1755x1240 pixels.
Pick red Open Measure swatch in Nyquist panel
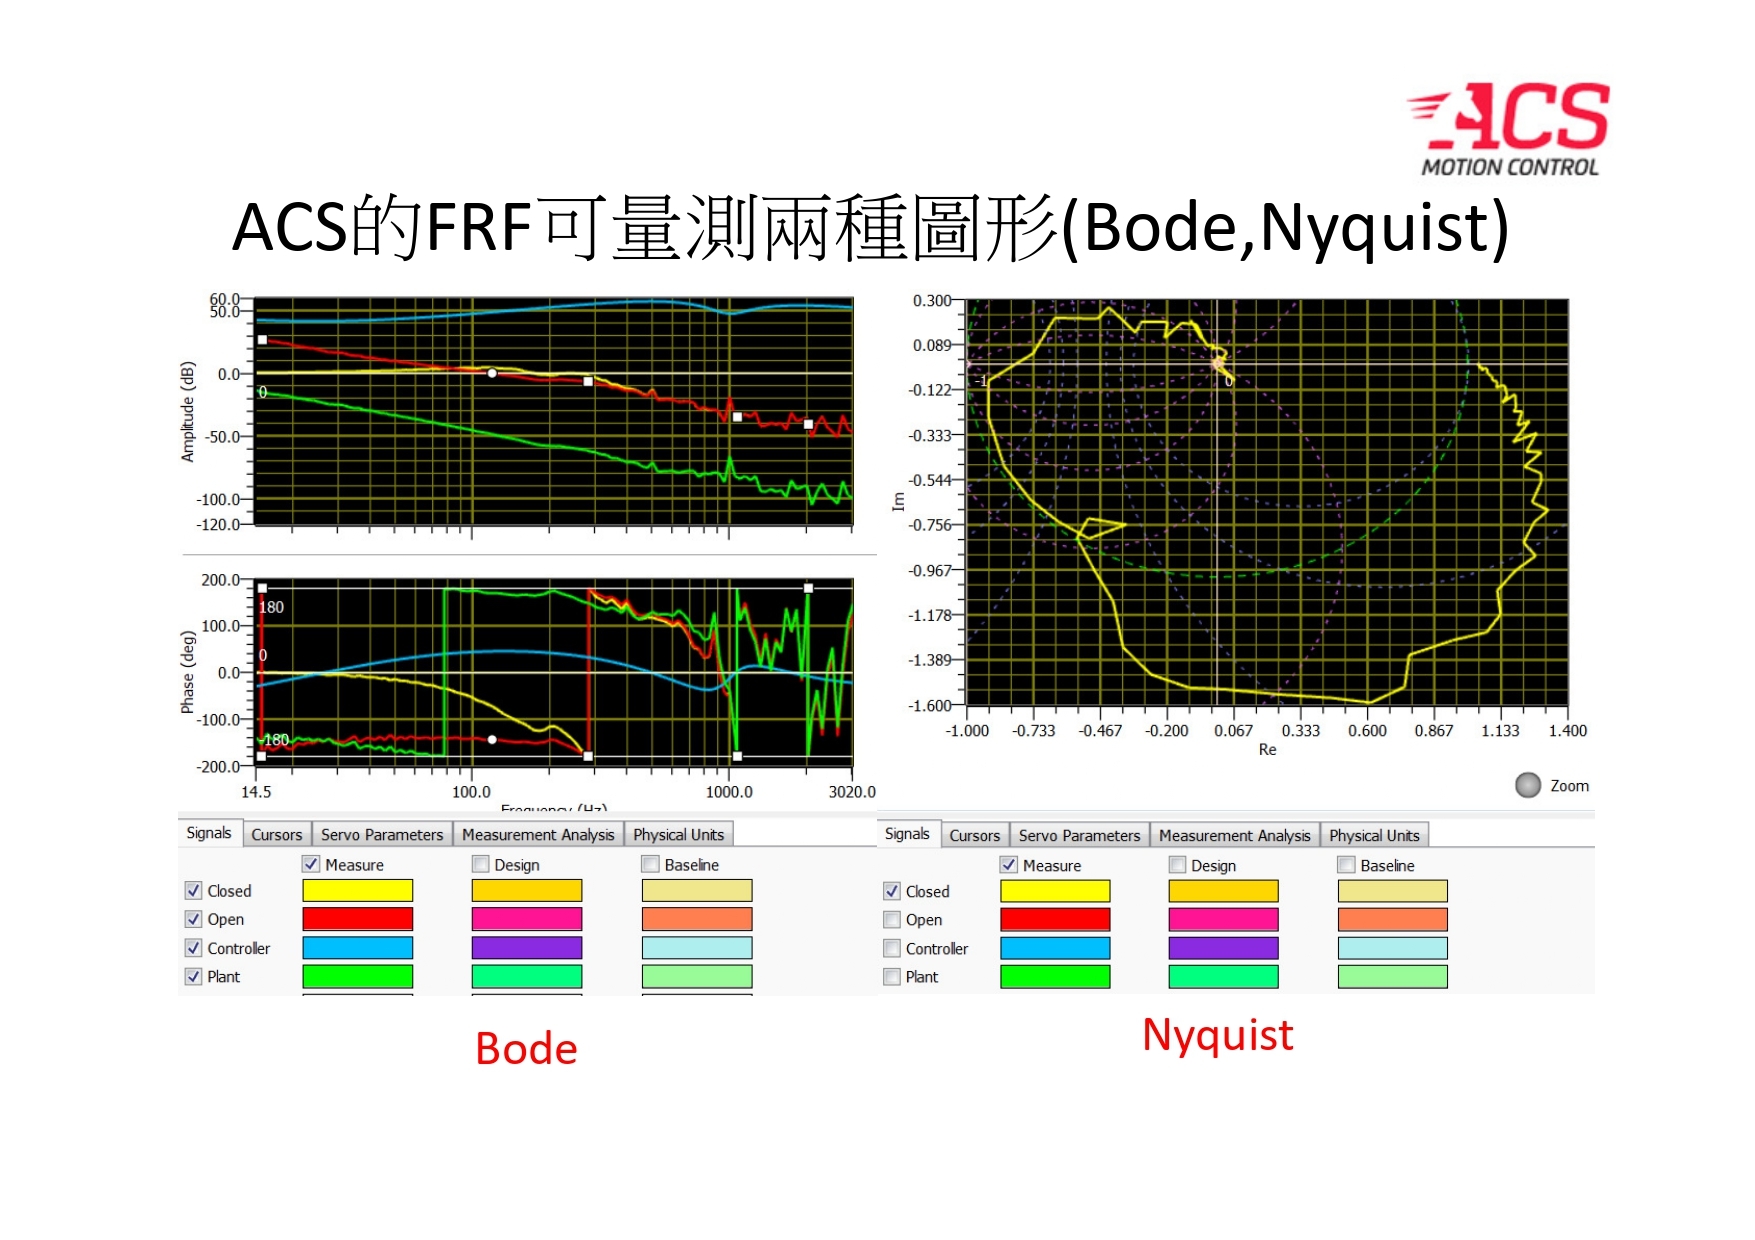[1055, 919]
